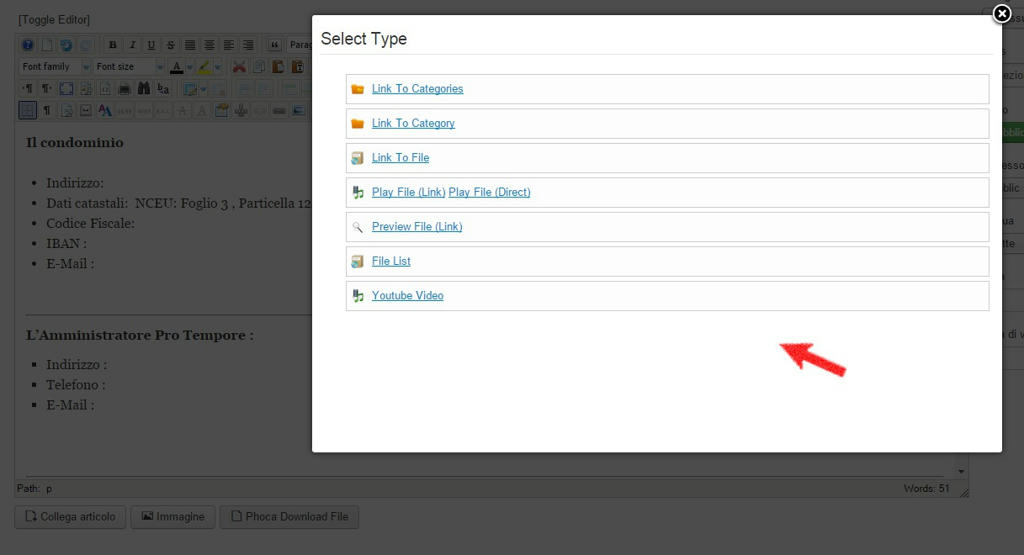
Task: Click the magnifier icon beside Preview File
Action: point(357,227)
